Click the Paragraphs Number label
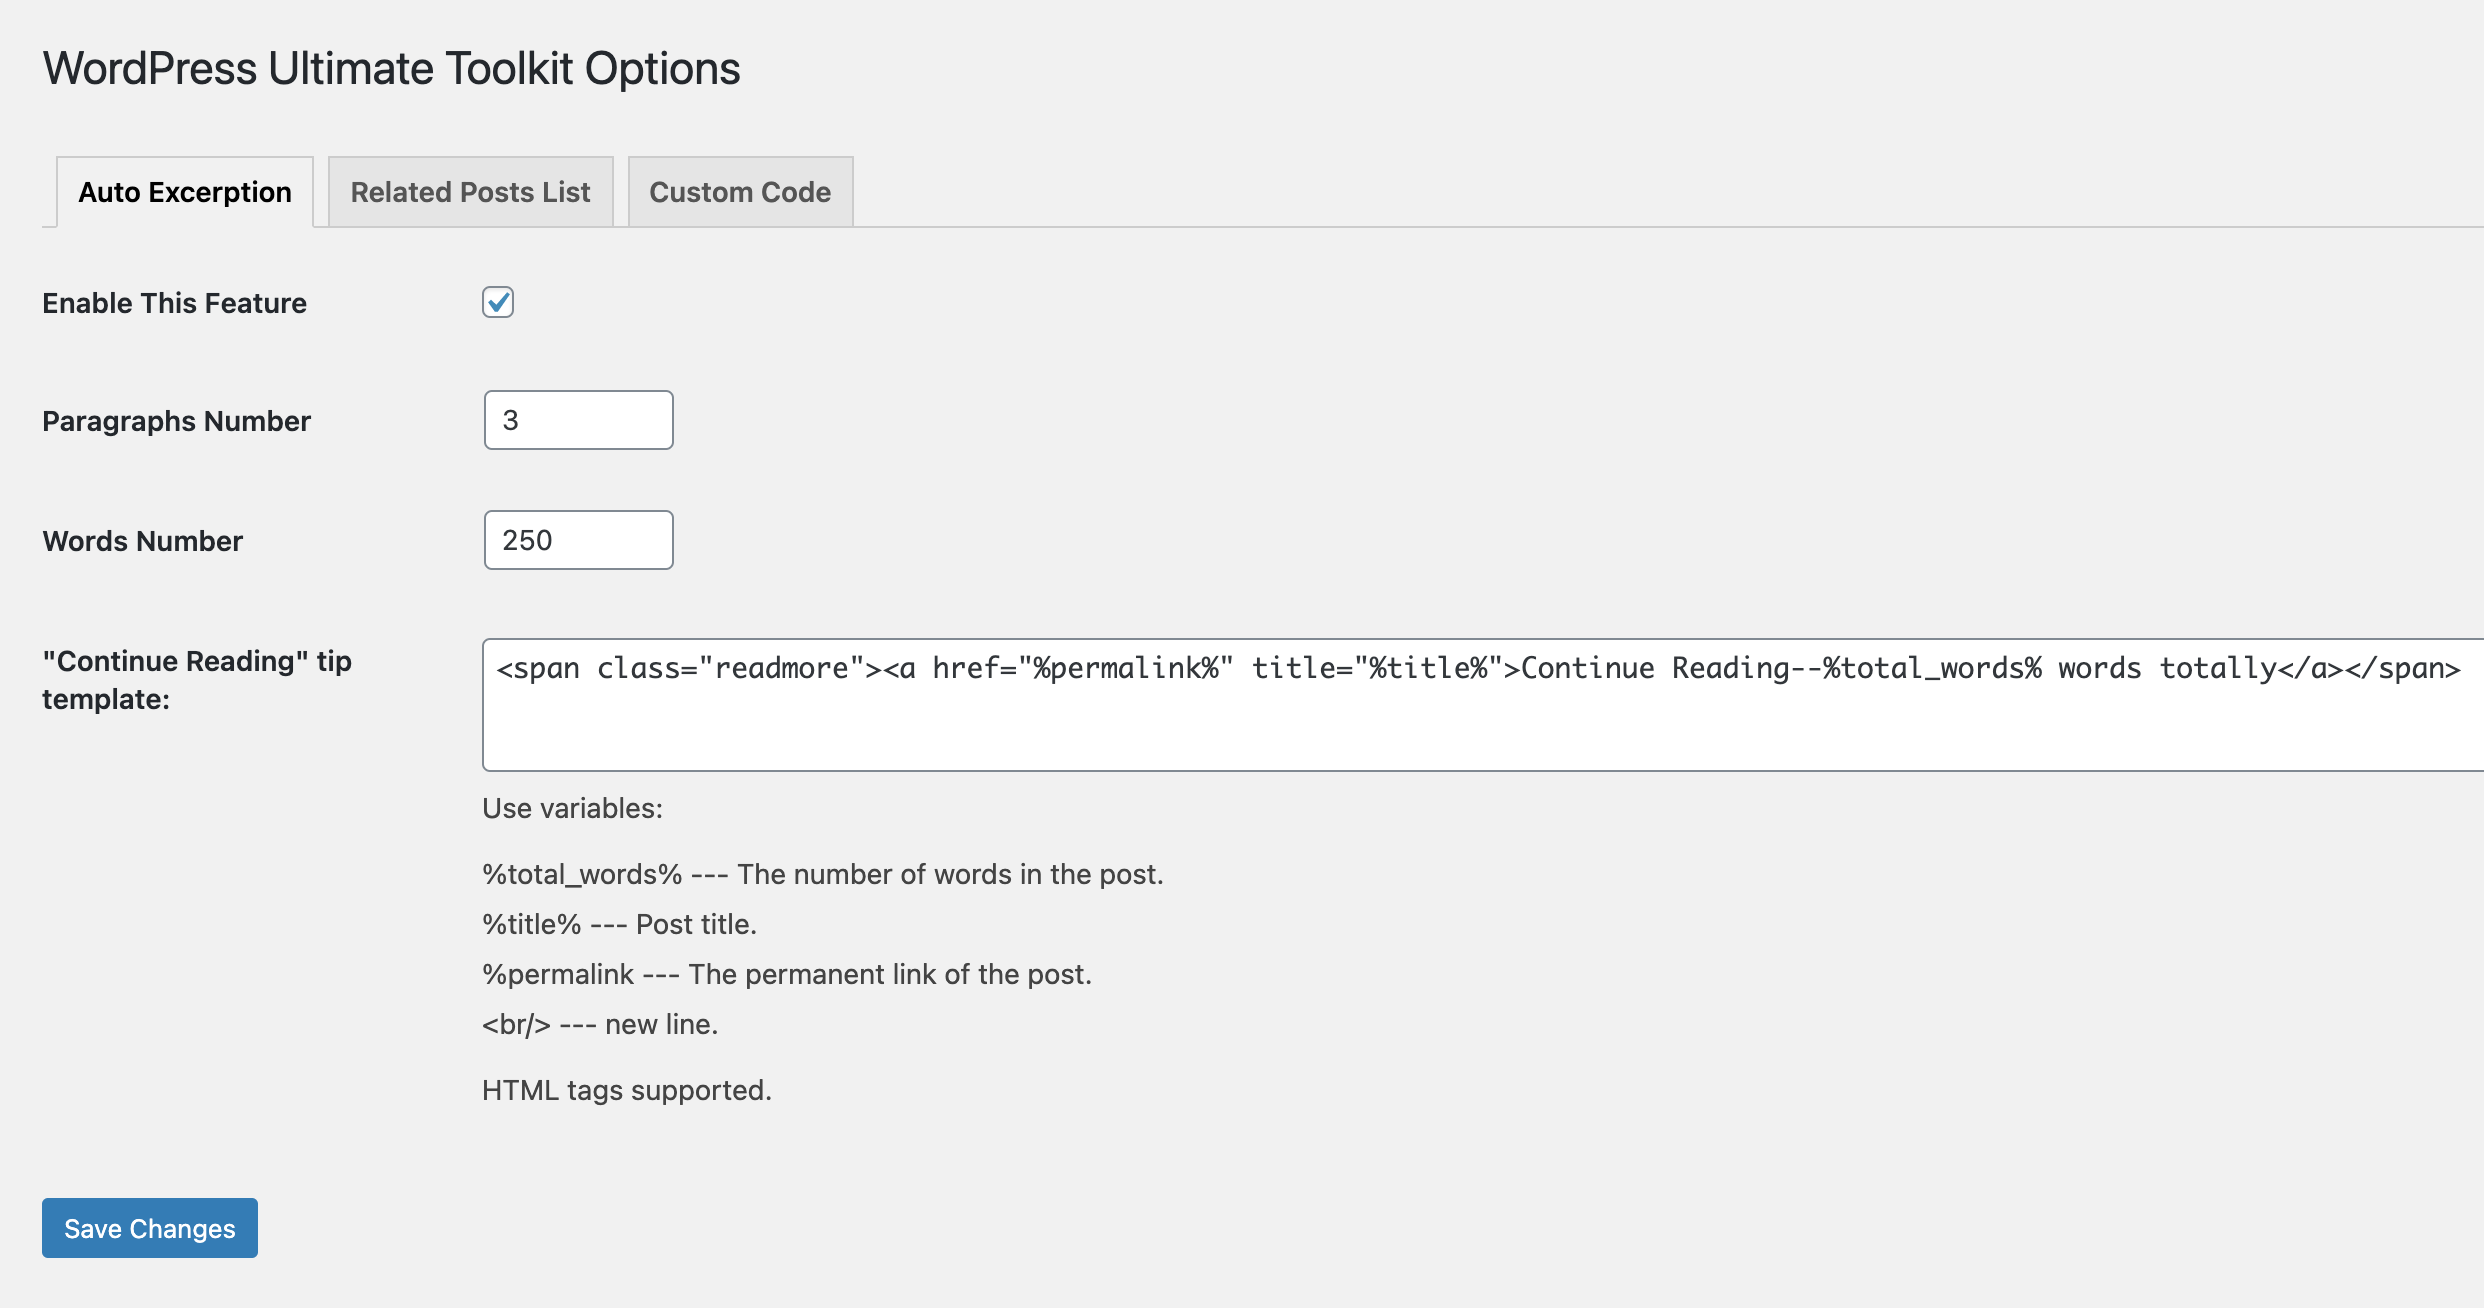 [x=176, y=421]
